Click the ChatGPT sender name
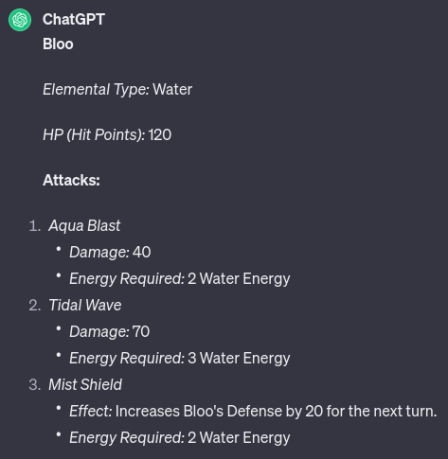The width and height of the screenshot is (448, 459). [x=74, y=19]
